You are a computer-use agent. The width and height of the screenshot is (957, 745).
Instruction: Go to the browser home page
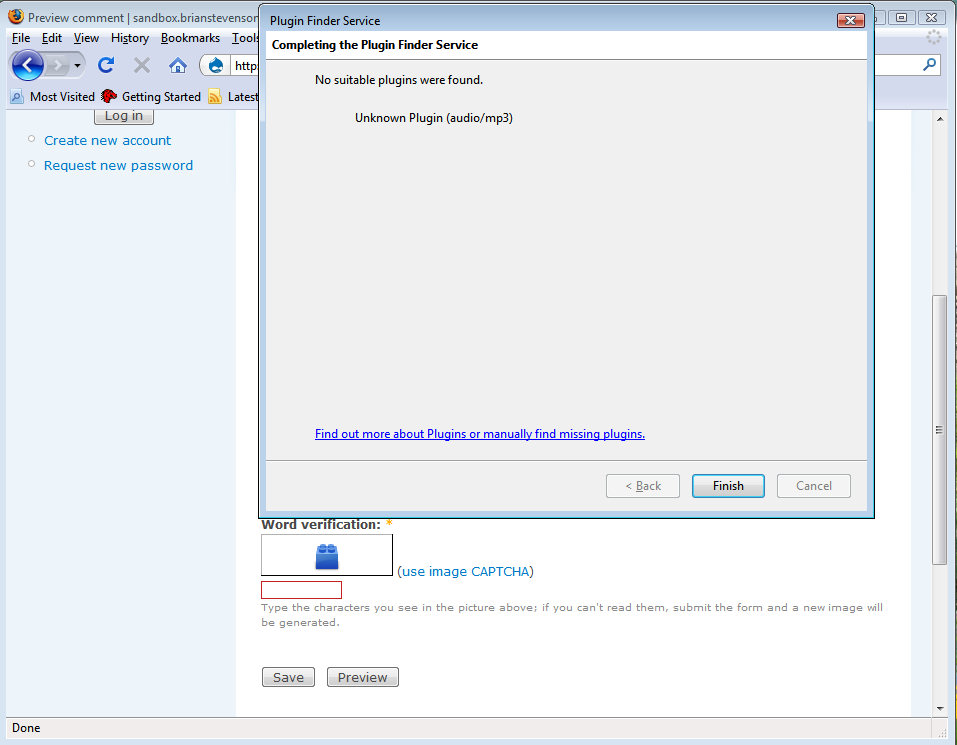tap(180, 64)
